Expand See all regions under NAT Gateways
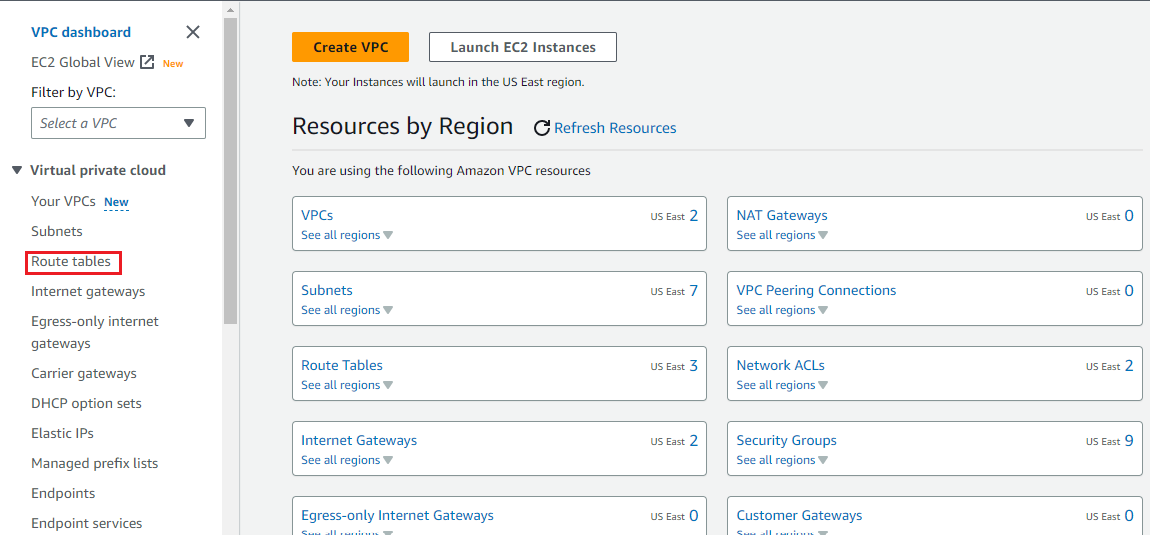 pos(783,235)
